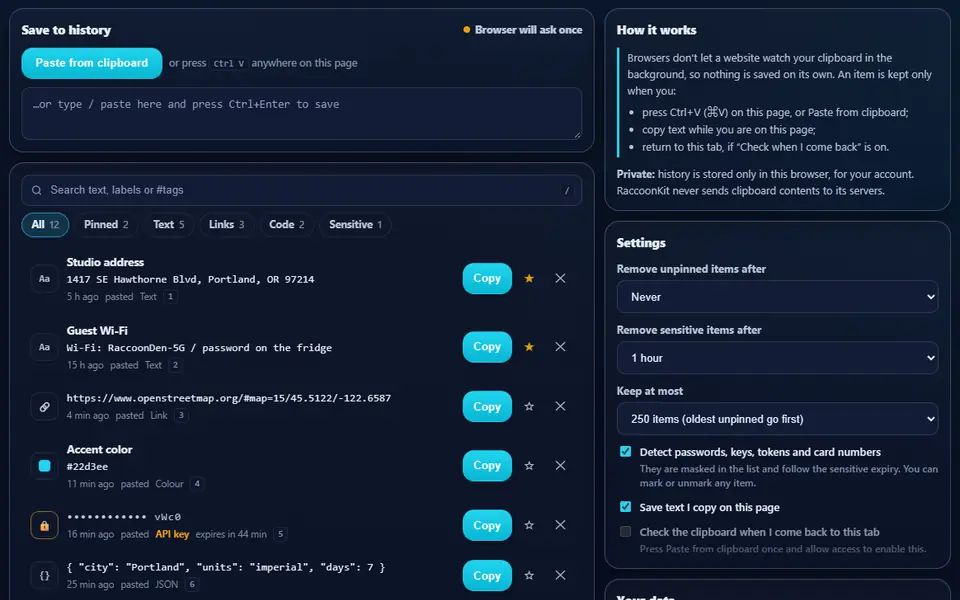Enable Check the clipboard when I come back

pos(625,531)
